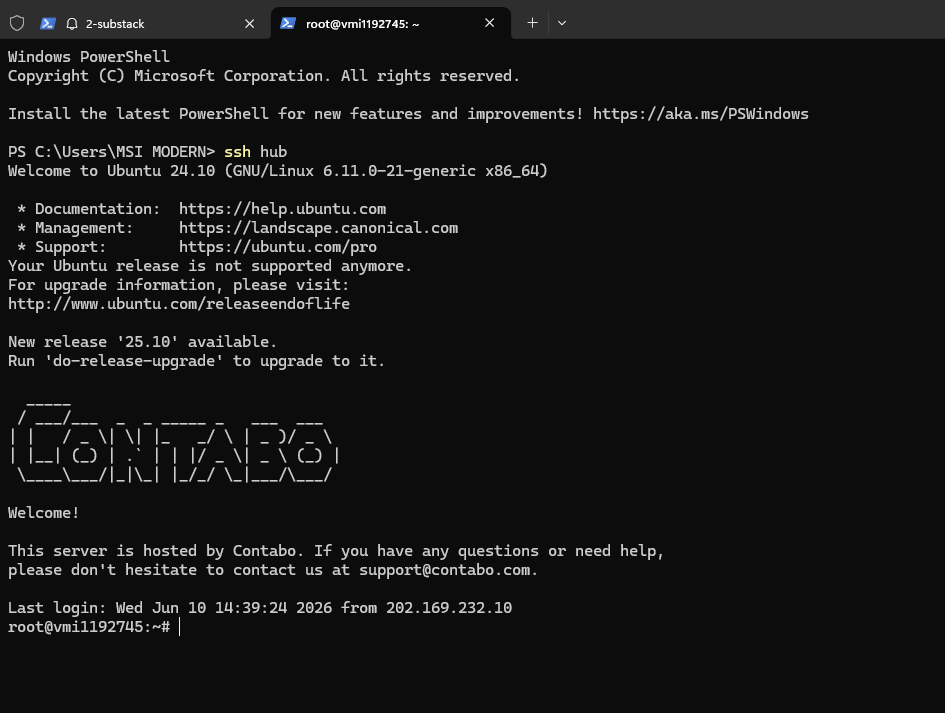The height and width of the screenshot is (713, 945).
Task: Switch to the 2-substack tab
Action: coord(136,24)
